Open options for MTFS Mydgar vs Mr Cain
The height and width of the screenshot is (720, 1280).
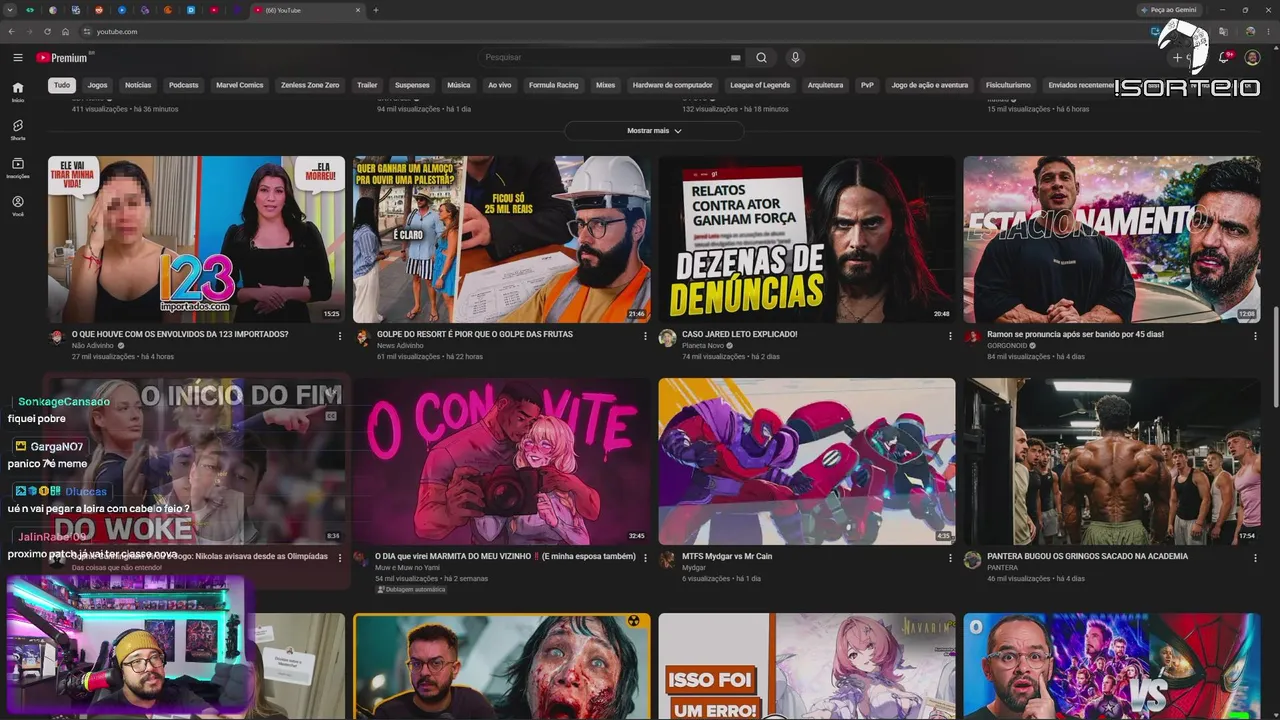pyautogui.click(x=950, y=558)
